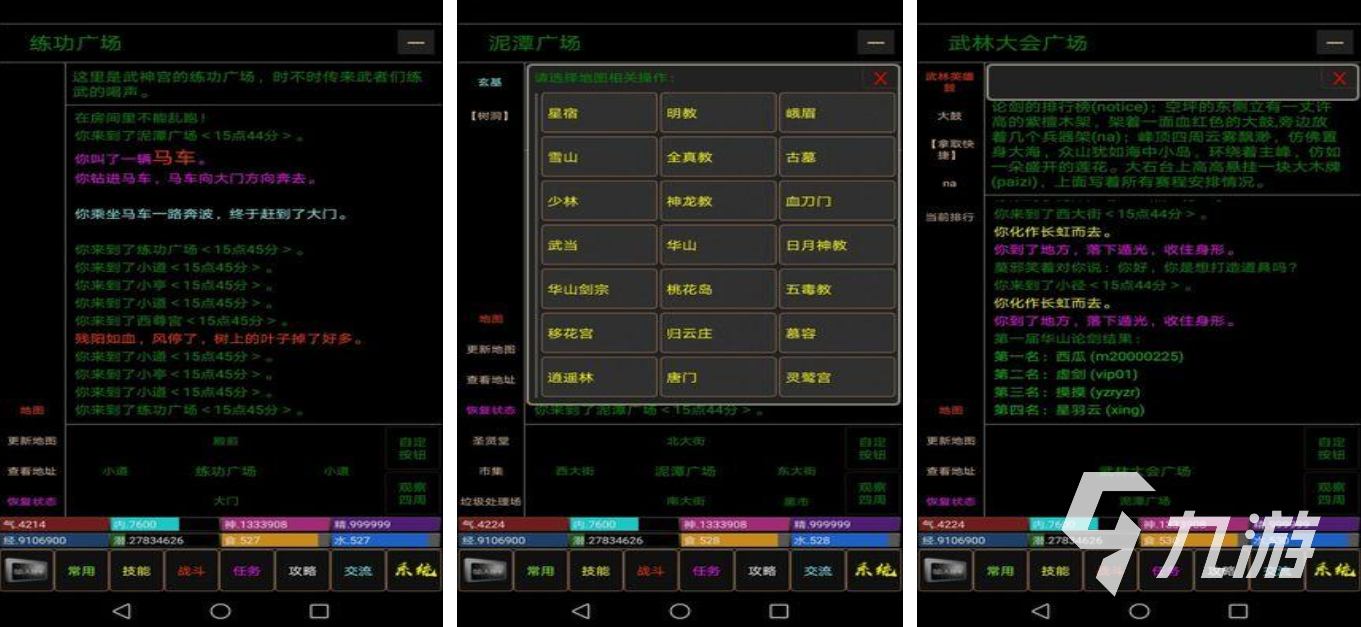Open 攻略 tab on 练功广场 screen

pyautogui.click(x=301, y=570)
